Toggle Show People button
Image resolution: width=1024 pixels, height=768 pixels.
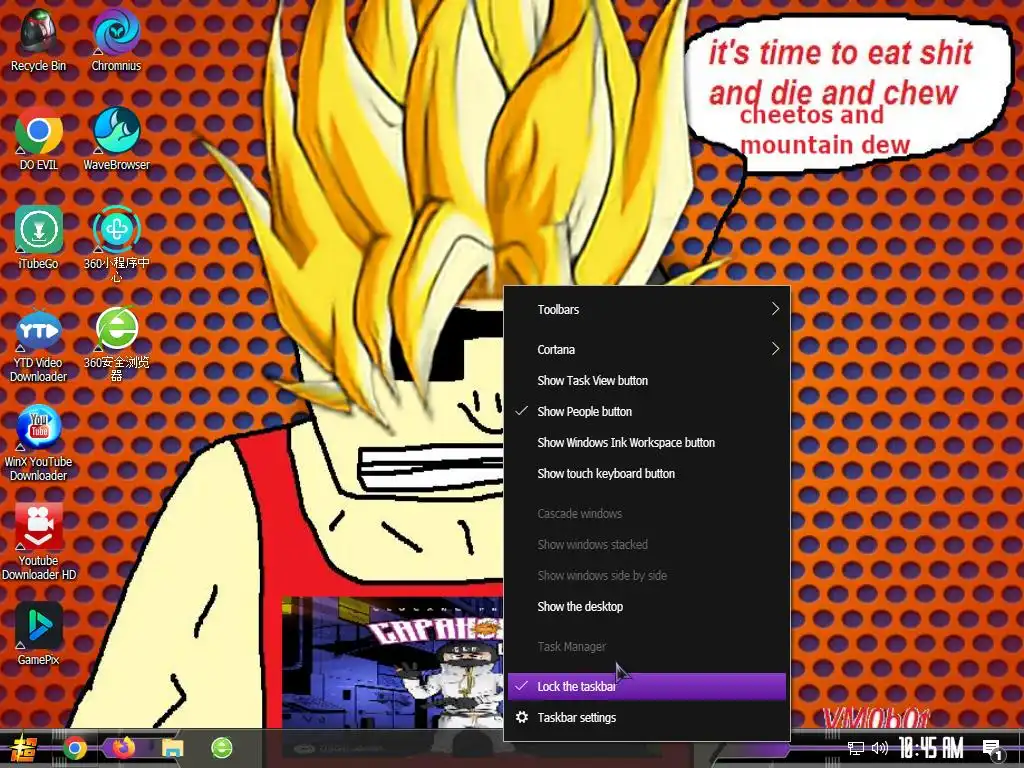point(647,411)
